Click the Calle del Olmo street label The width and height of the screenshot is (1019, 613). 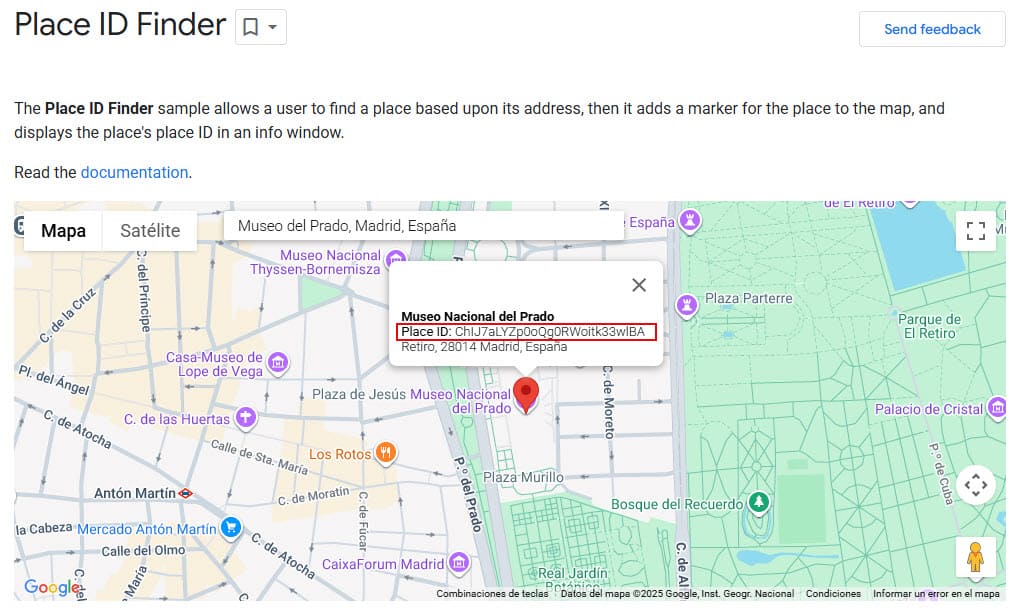click(143, 551)
